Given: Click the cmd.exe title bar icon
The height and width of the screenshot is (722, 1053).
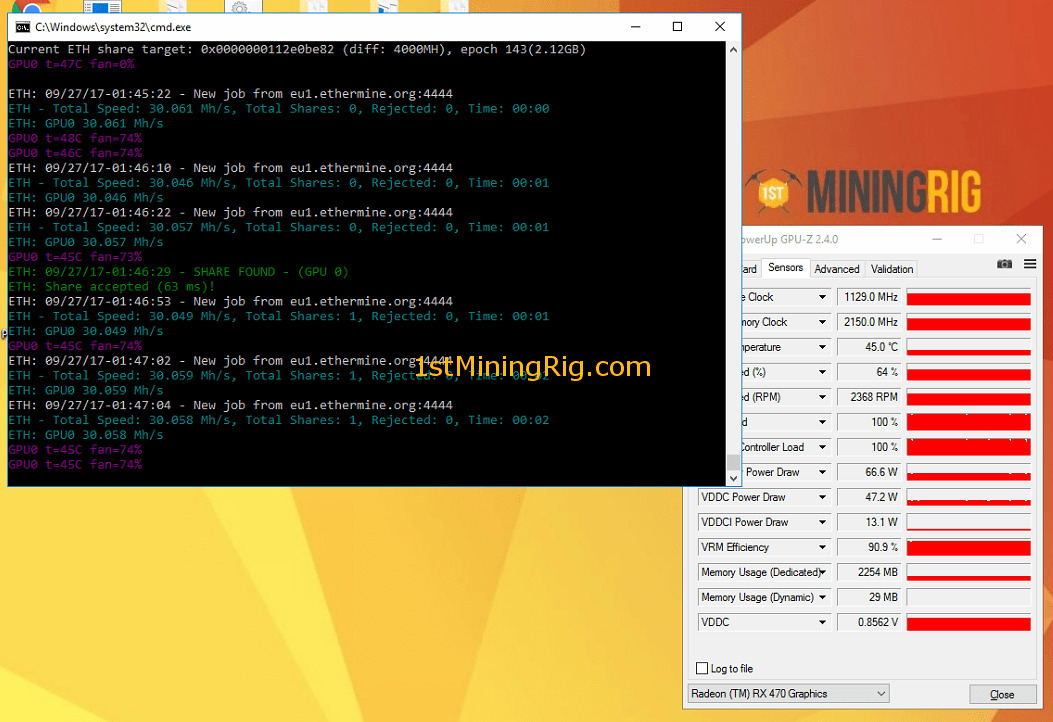Looking at the screenshot, I should tap(23, 27).
